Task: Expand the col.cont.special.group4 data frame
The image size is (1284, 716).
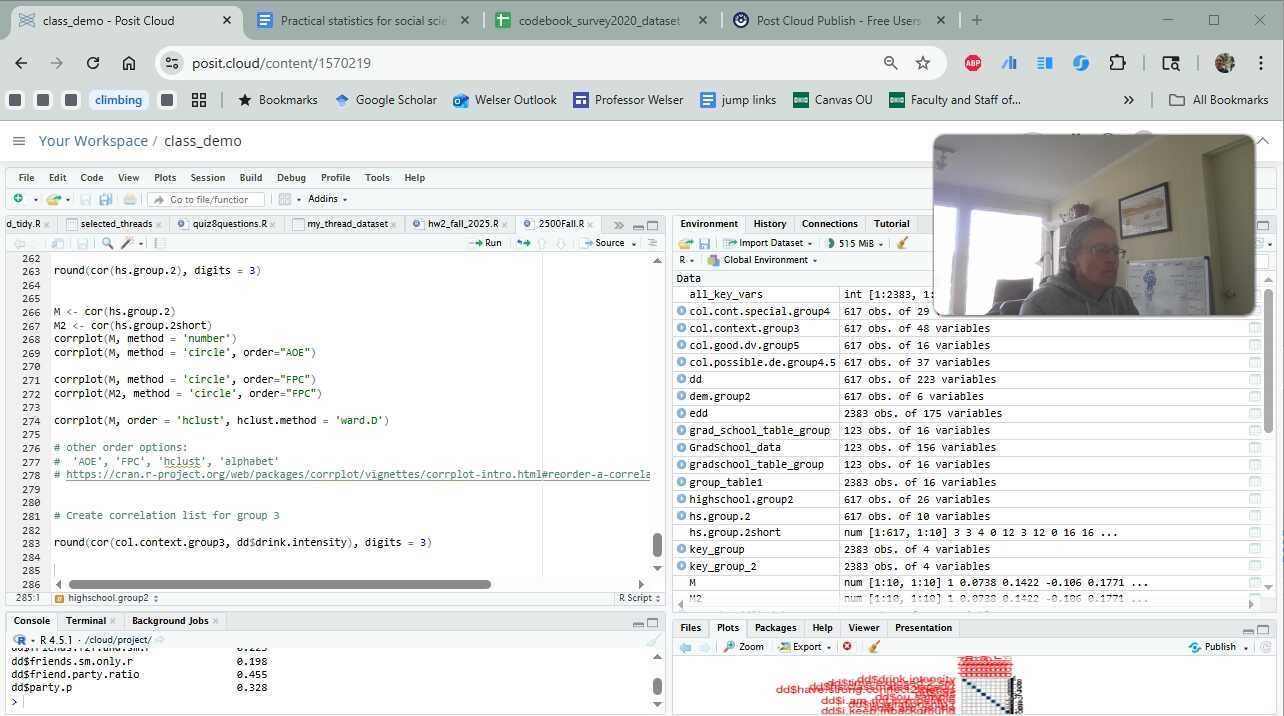Action: (x=682, y=311)
